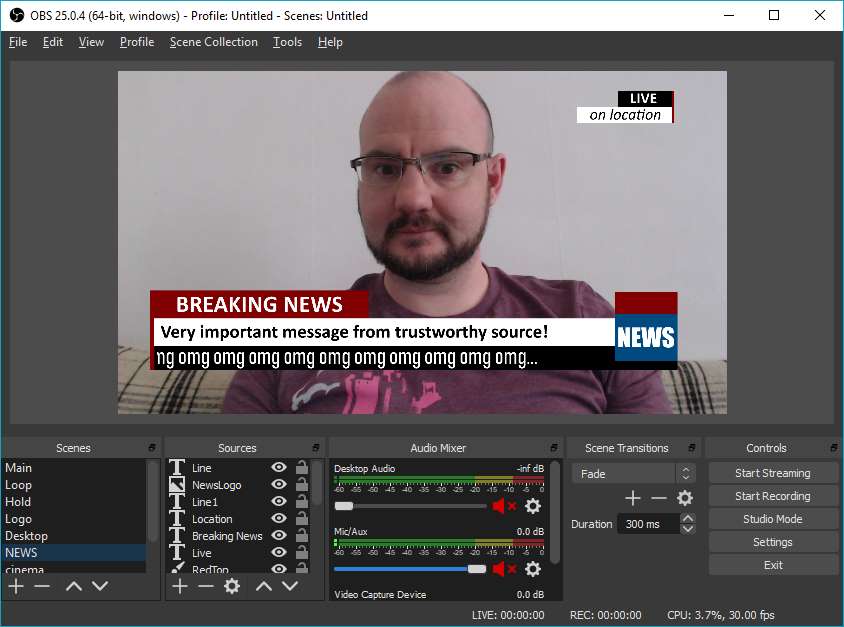Undock the Scene Transitions panel
The image size is (844, 627).
coord(692,448)
